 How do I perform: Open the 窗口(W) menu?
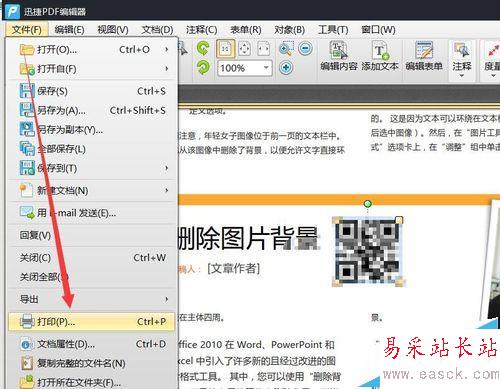tap(378, 30)
